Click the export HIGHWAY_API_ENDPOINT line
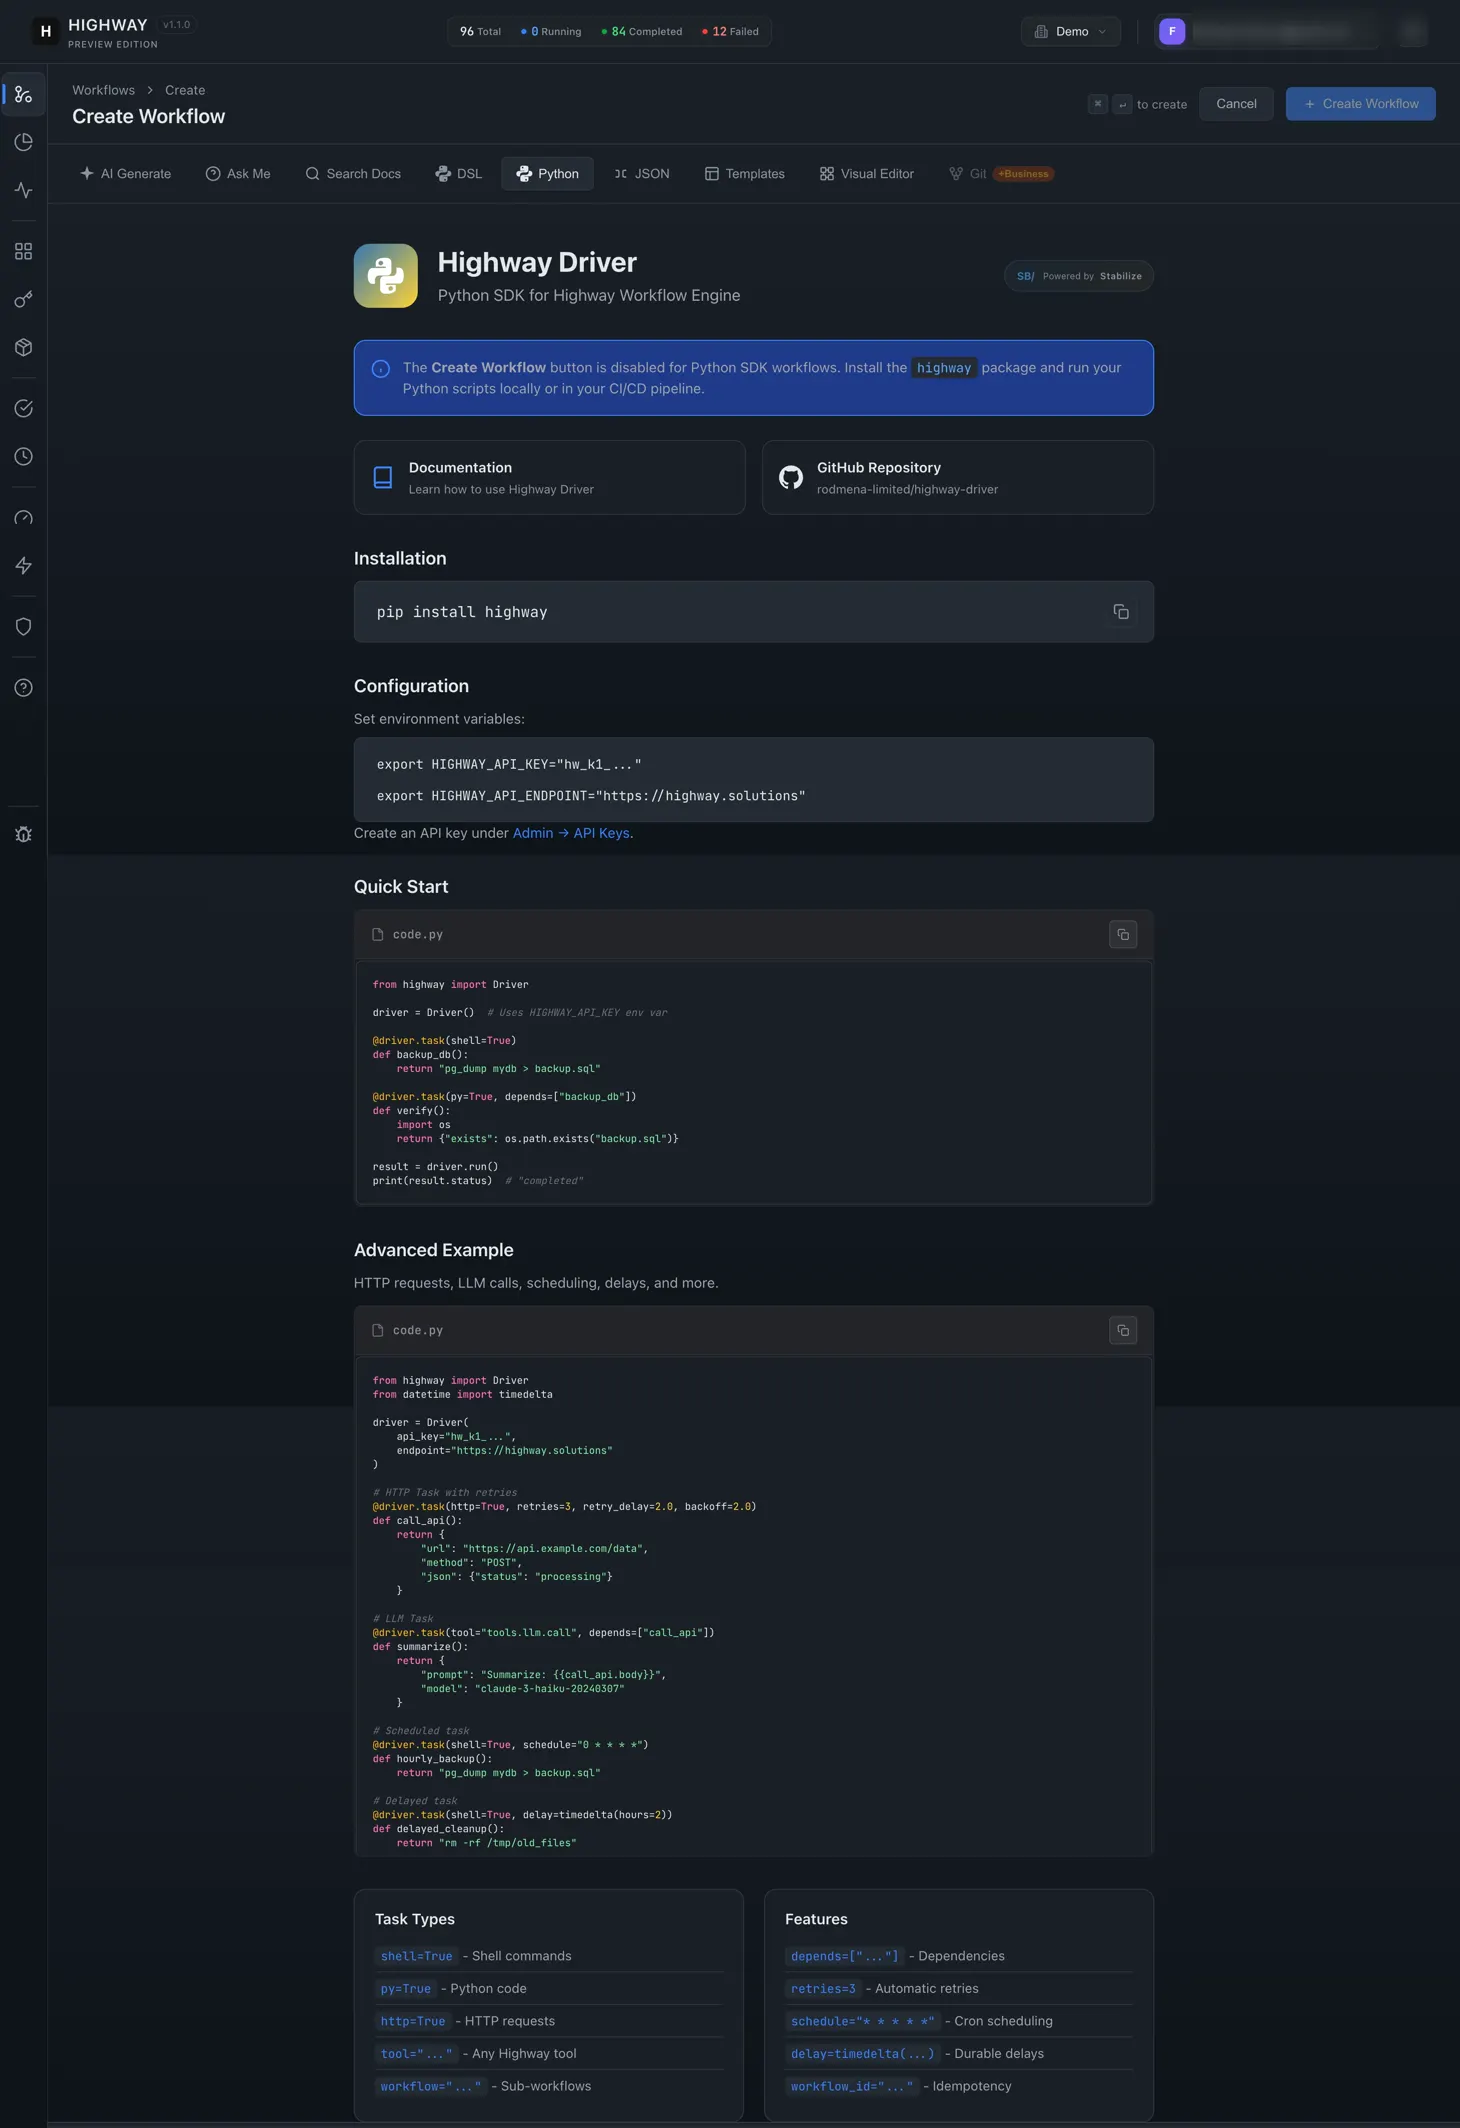The width and height of the screenshot is (1460, 2128). coord(591,796)
